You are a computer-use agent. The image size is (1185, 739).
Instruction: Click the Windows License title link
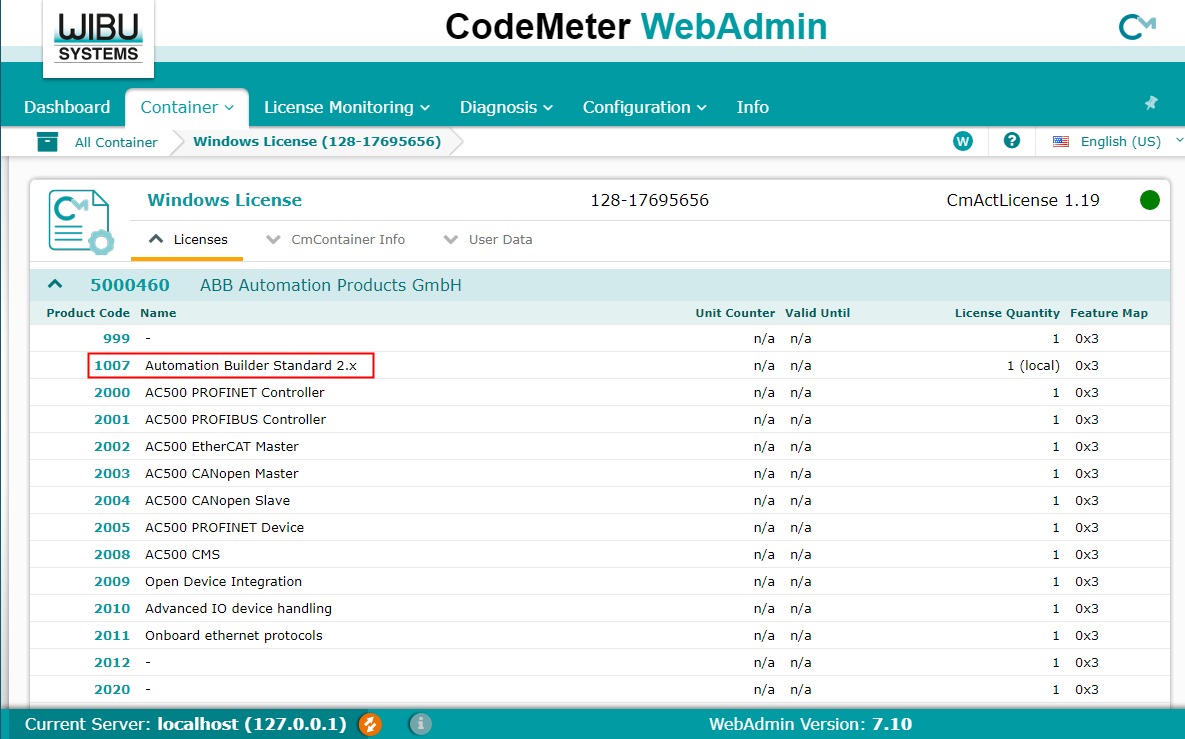[224, 200]
